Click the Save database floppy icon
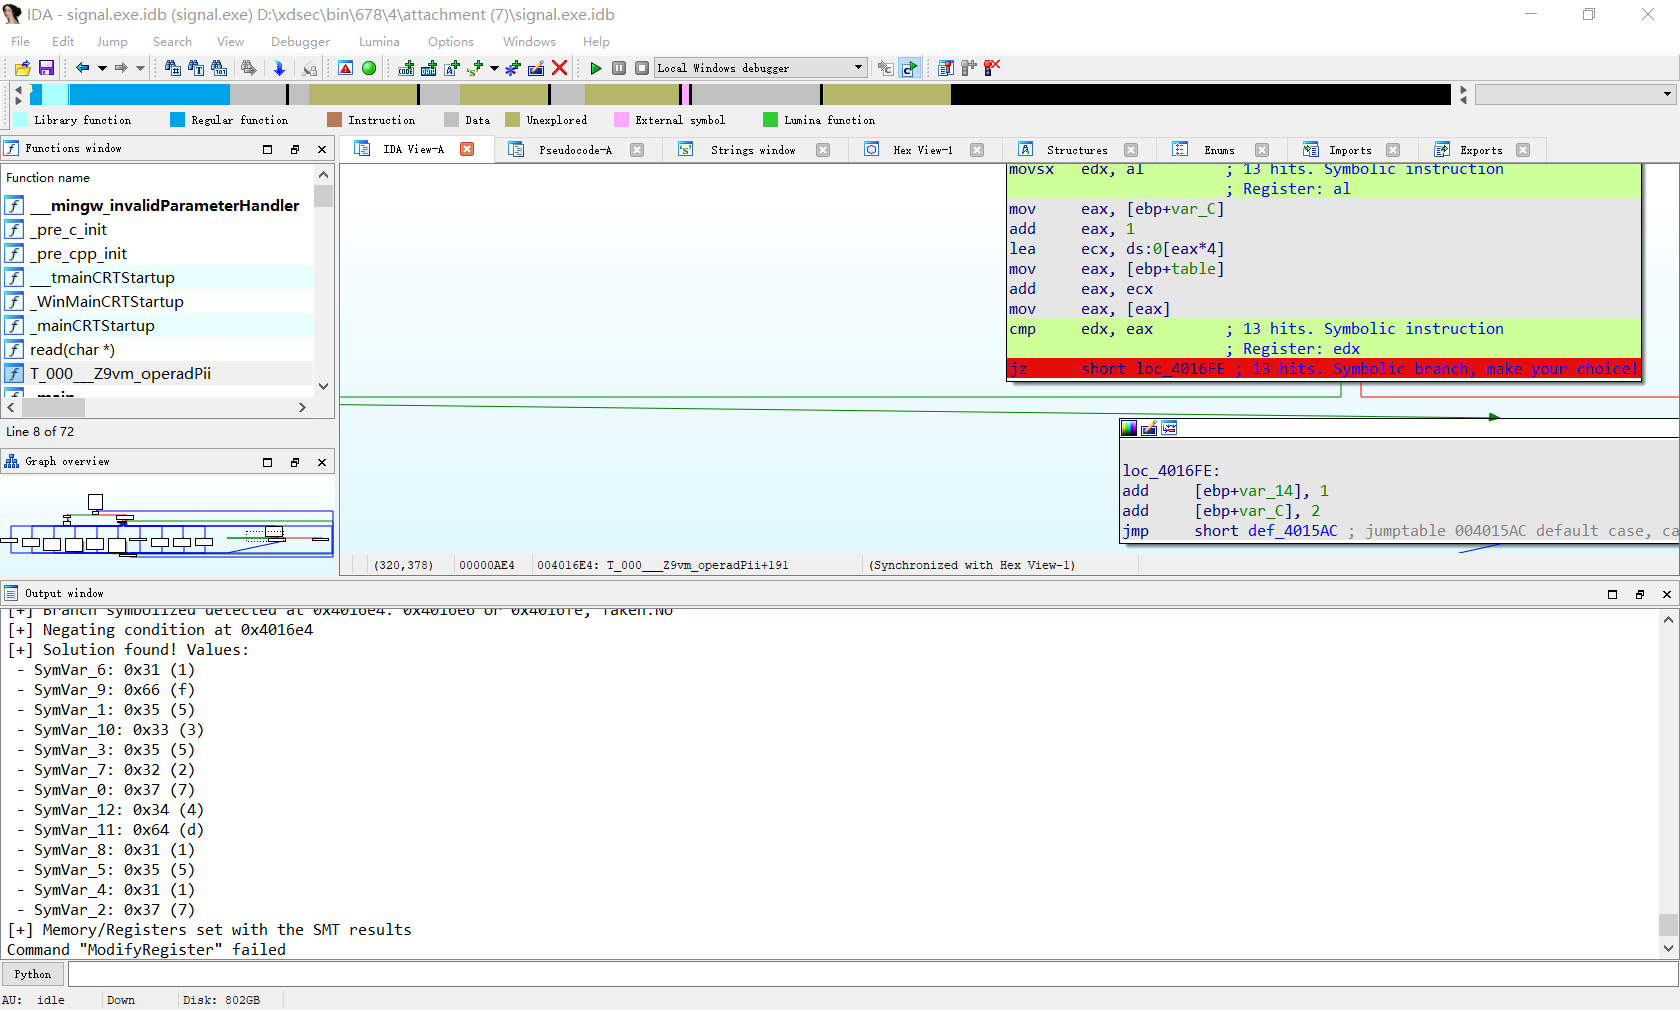Viewport: 1680px width, 1010px height. click(46, 68)
